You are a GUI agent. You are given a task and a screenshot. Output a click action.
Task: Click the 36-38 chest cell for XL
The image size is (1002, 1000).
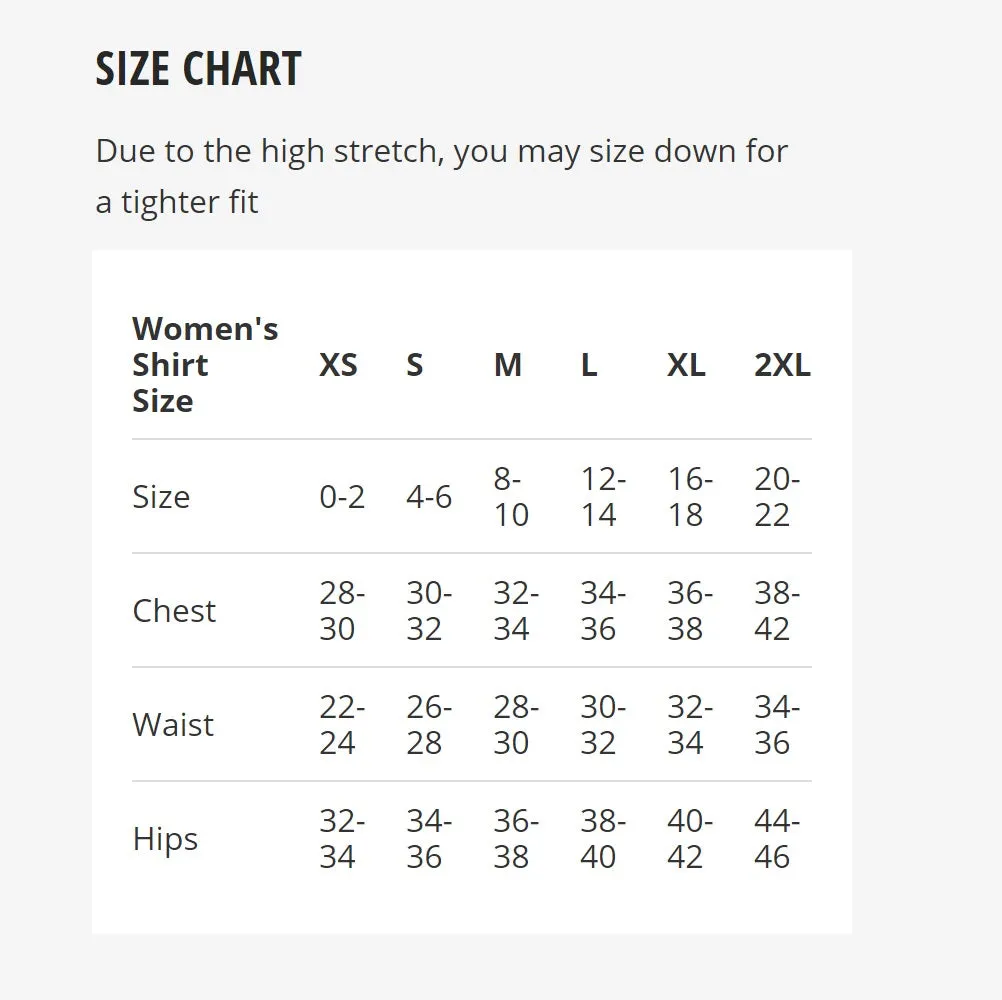tap(690, 611)
